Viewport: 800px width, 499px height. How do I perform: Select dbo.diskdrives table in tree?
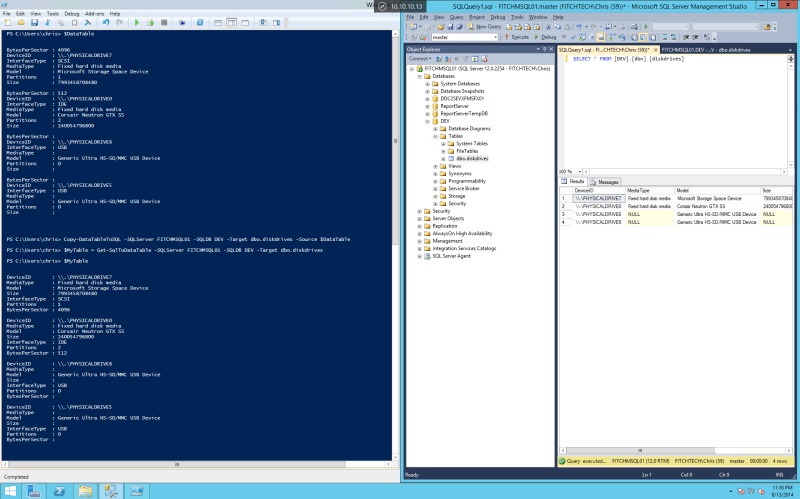pos(472,159)
